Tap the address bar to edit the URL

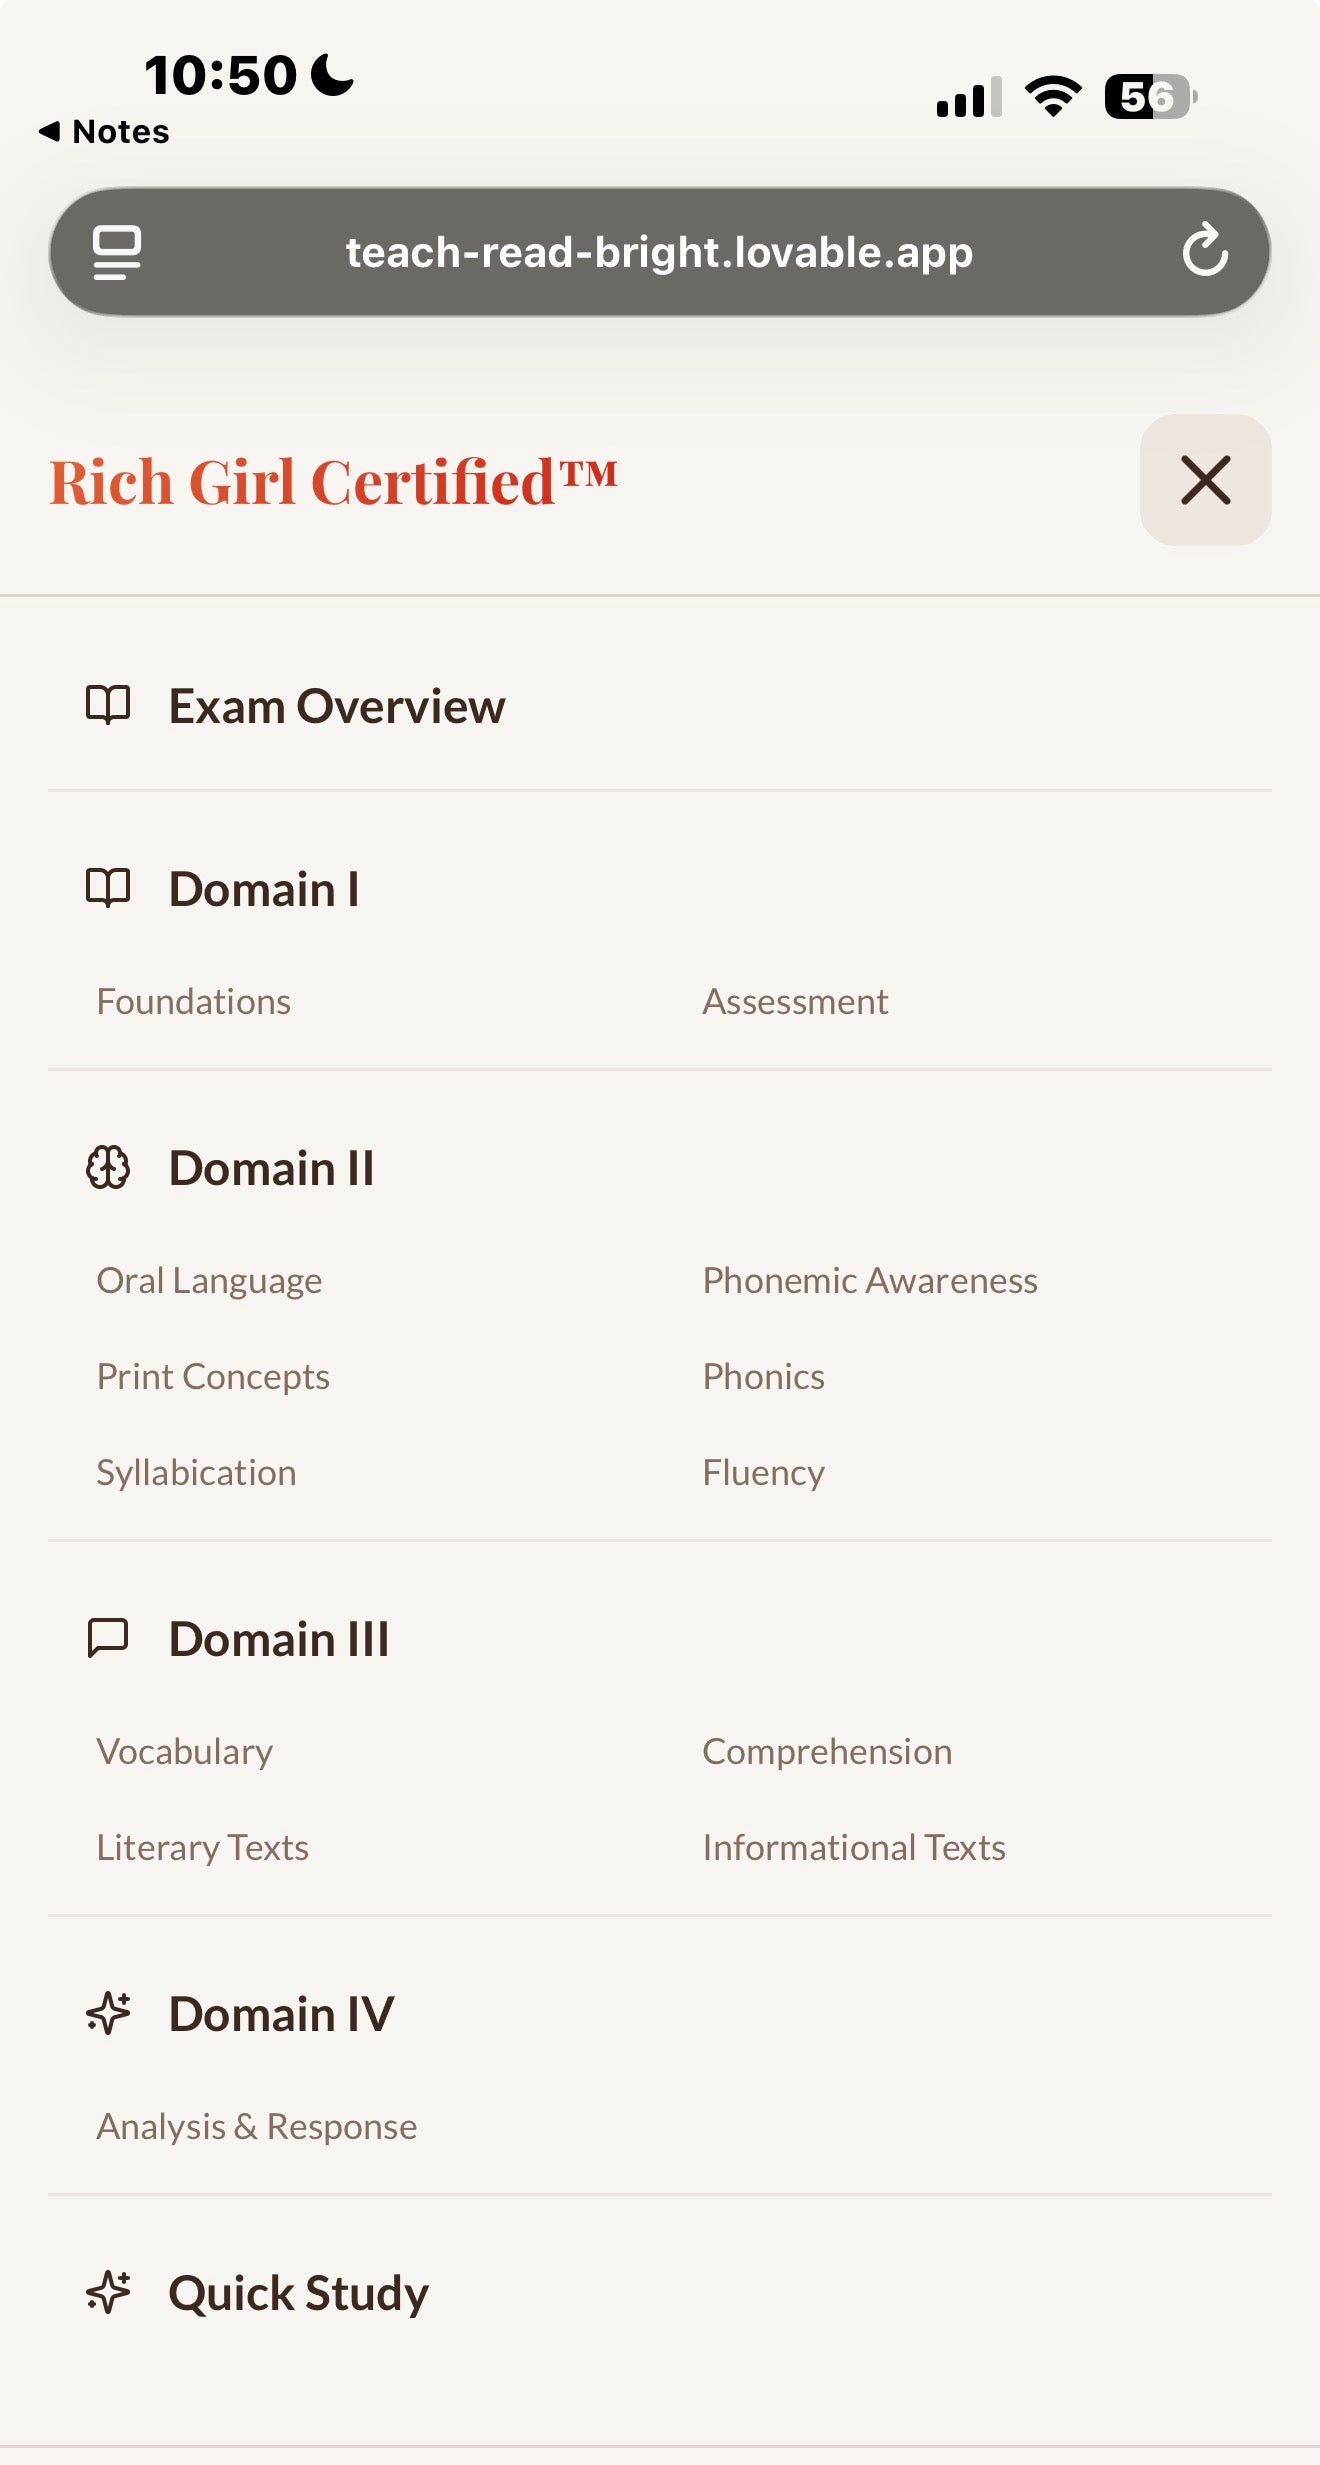click(660, 251)
